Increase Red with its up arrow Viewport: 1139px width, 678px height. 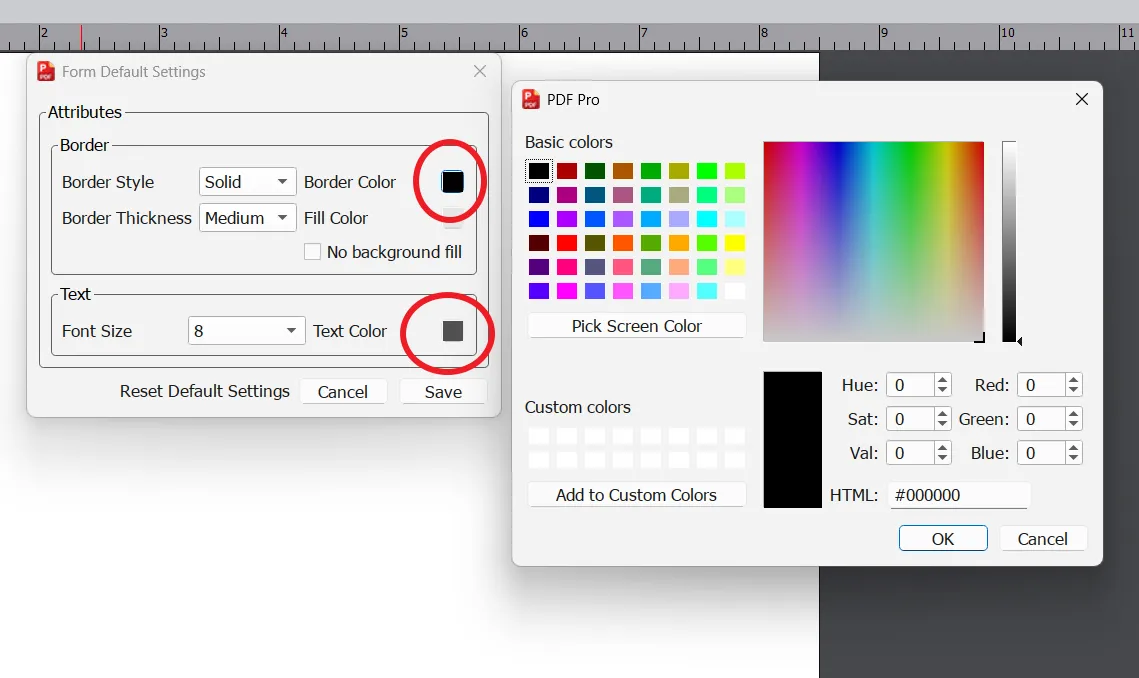[1074, 379]
